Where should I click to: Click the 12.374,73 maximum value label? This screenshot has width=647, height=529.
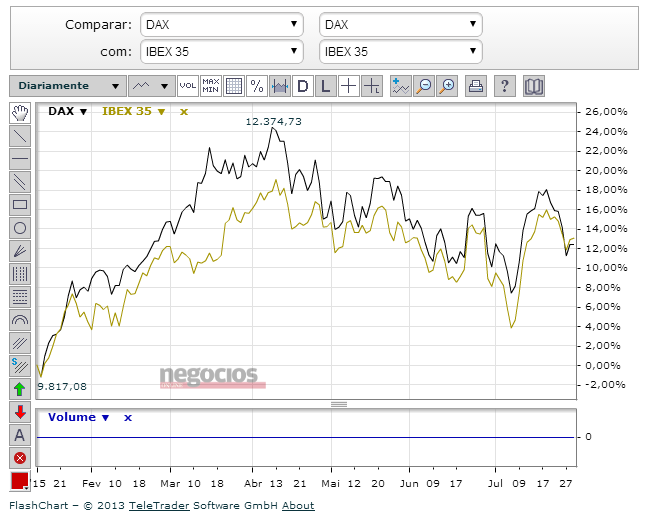click(x=274, y=121)
